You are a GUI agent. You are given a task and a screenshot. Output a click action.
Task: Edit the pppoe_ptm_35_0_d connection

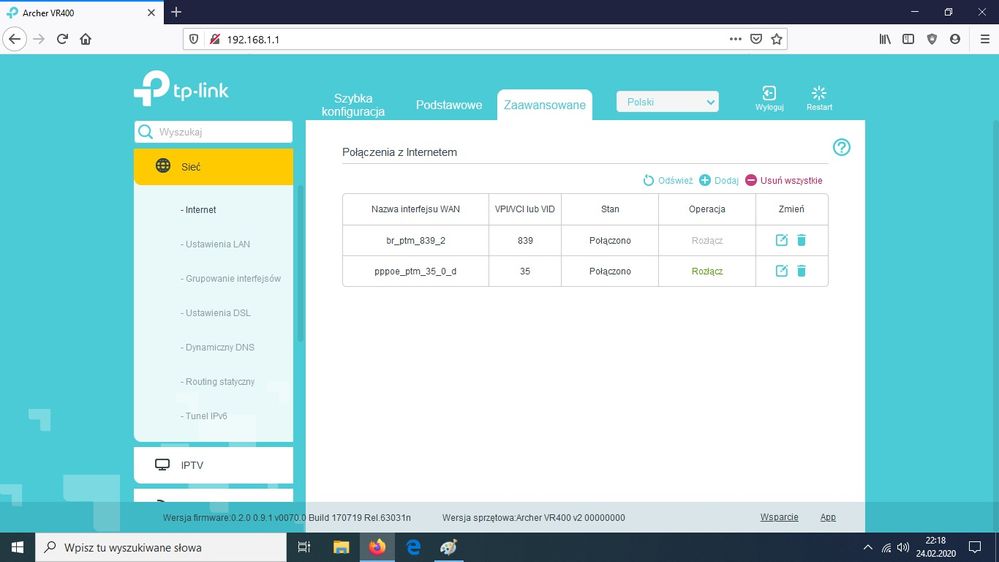click(x=782, y=271)
